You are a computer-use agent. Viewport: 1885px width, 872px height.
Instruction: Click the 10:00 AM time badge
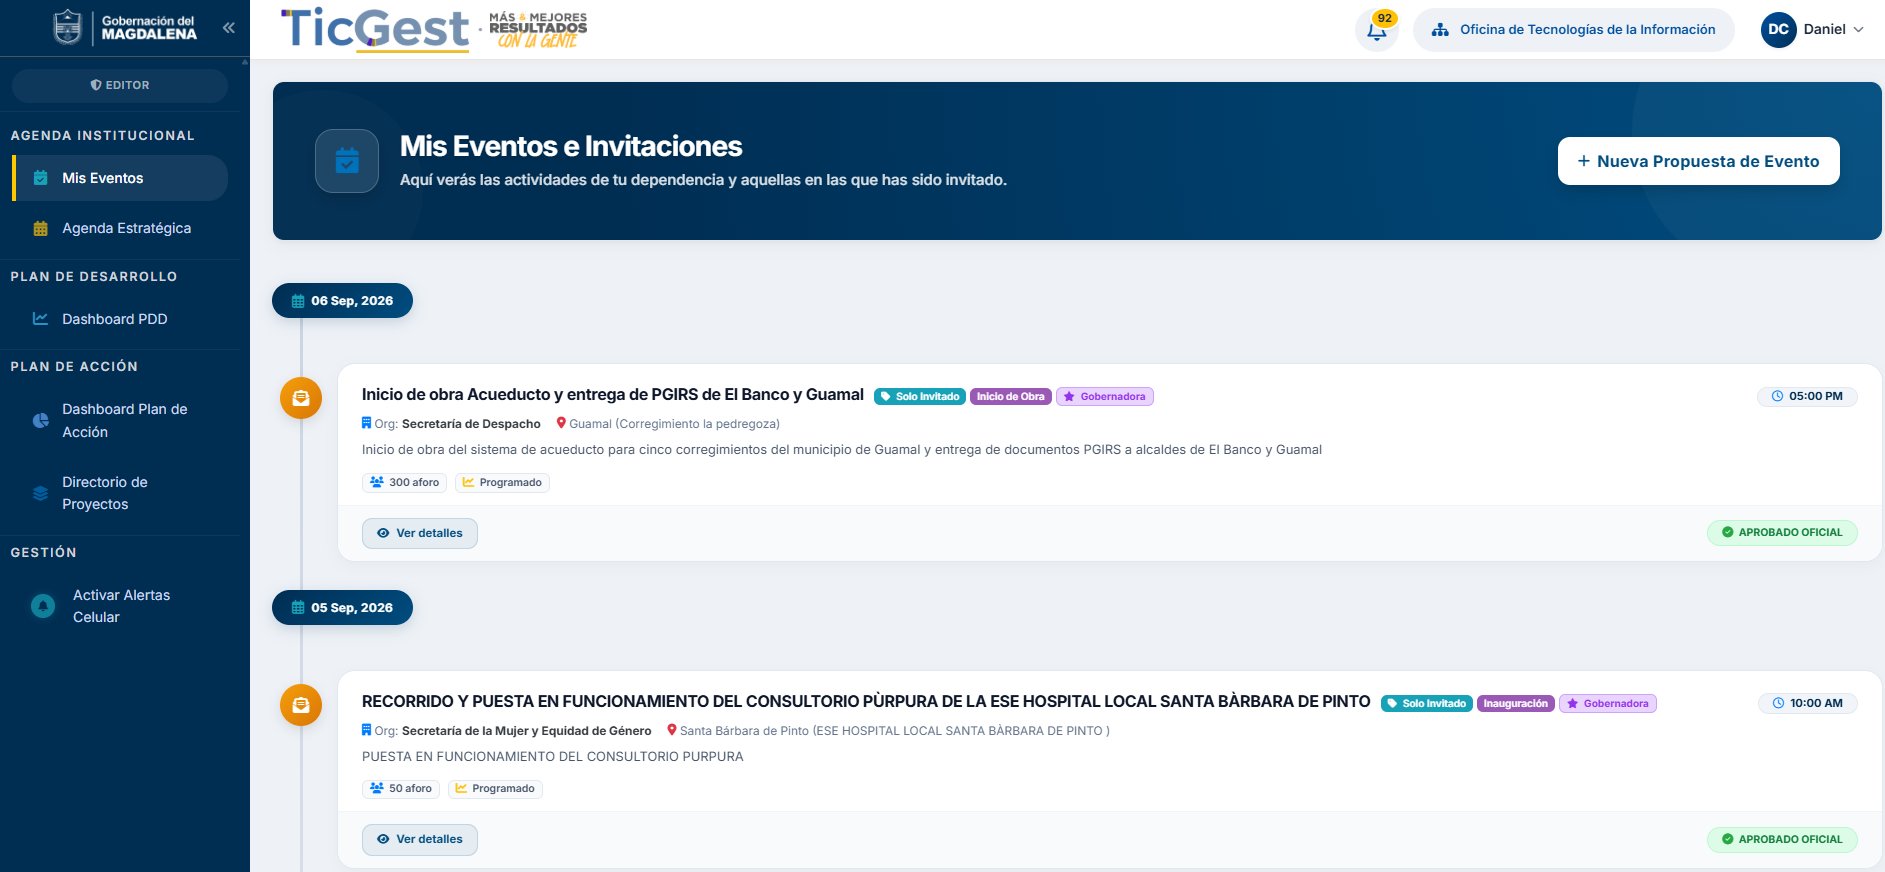[1808, 703]
